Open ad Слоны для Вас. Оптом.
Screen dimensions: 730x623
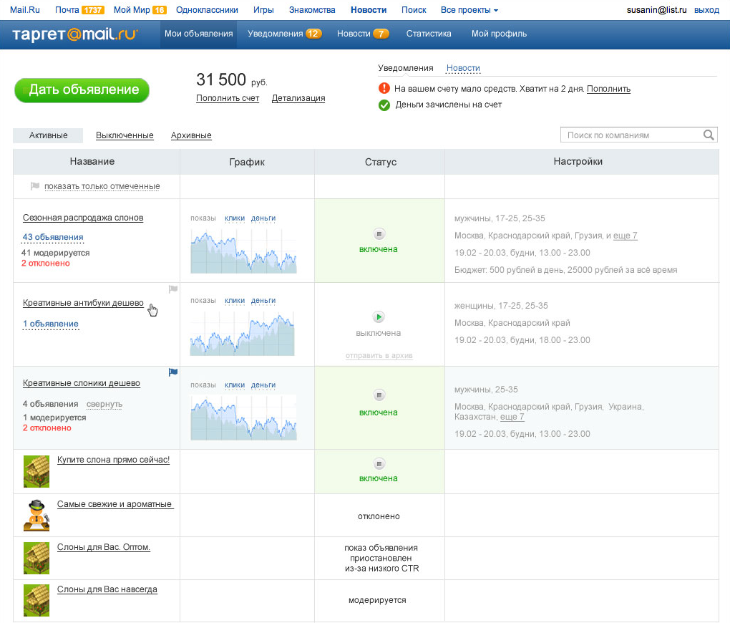click(x=103, y=547)
